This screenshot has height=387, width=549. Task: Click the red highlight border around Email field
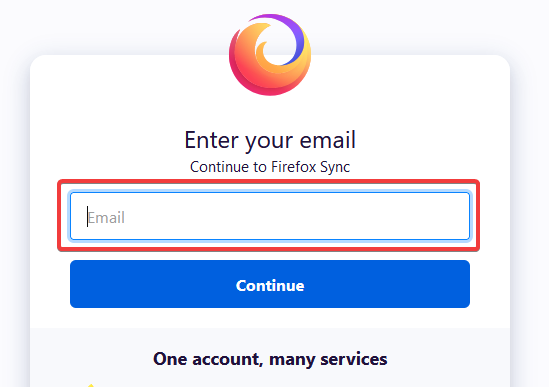point(269,182)
